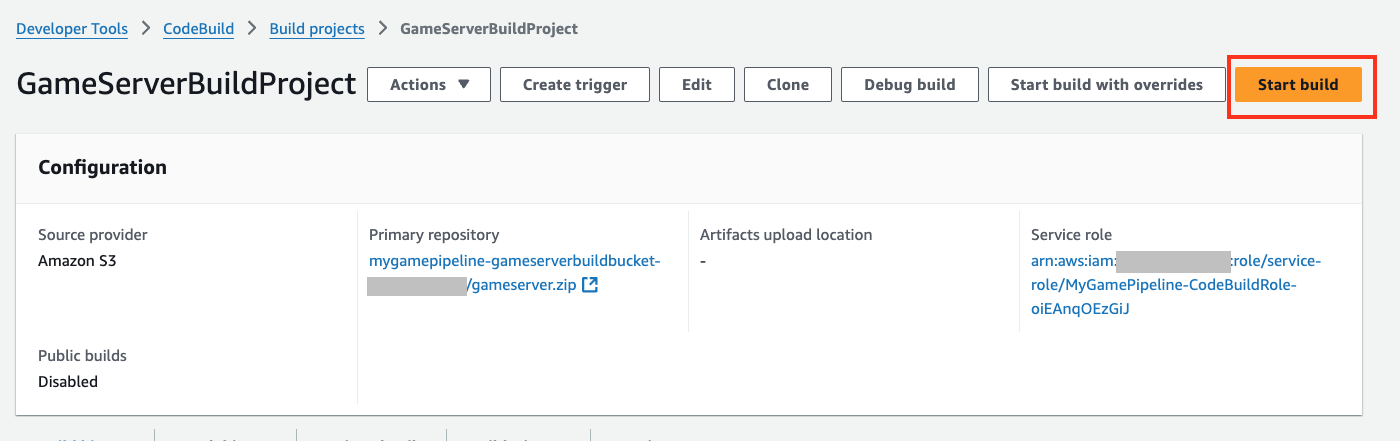Click GameServerBuildProject breadcrumb text

click(x=489, y=29)
